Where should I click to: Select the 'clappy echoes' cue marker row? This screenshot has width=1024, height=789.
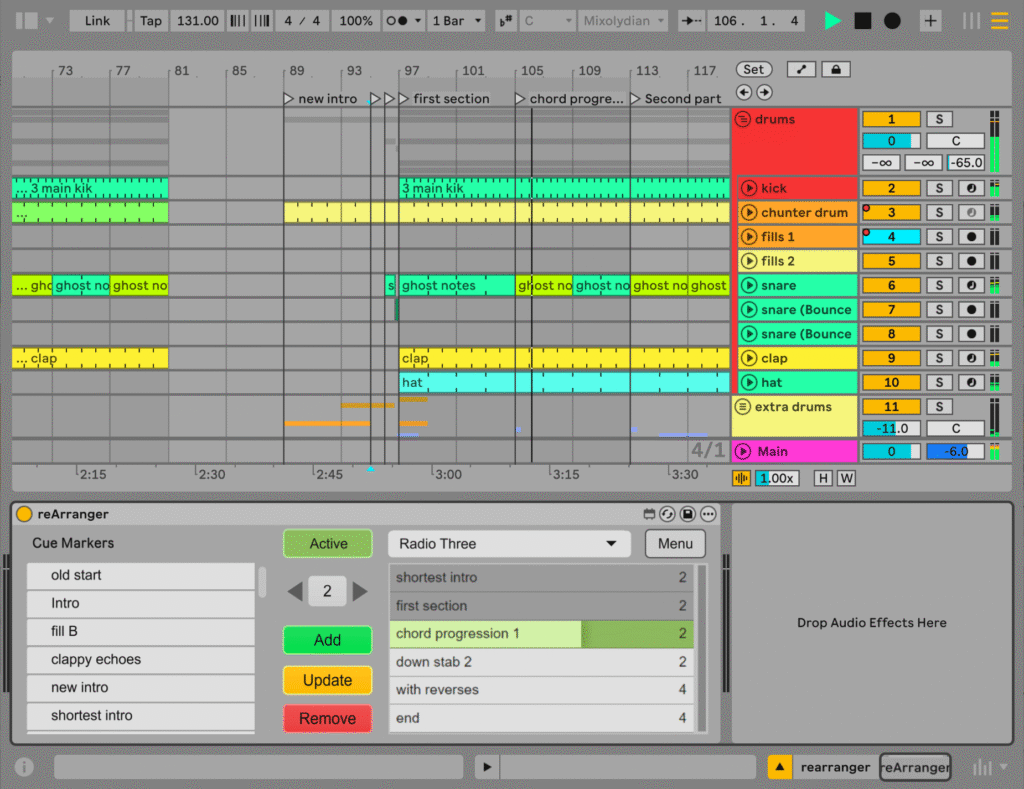point(140,659)
